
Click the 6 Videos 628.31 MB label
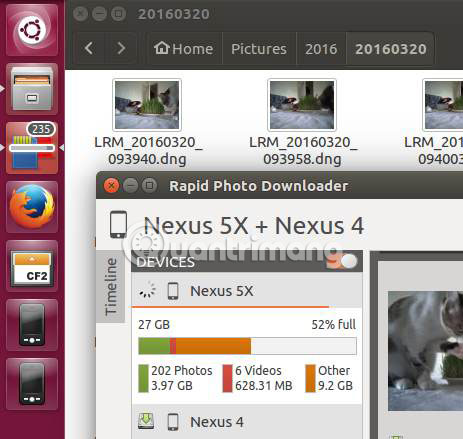tap(264, 378)
